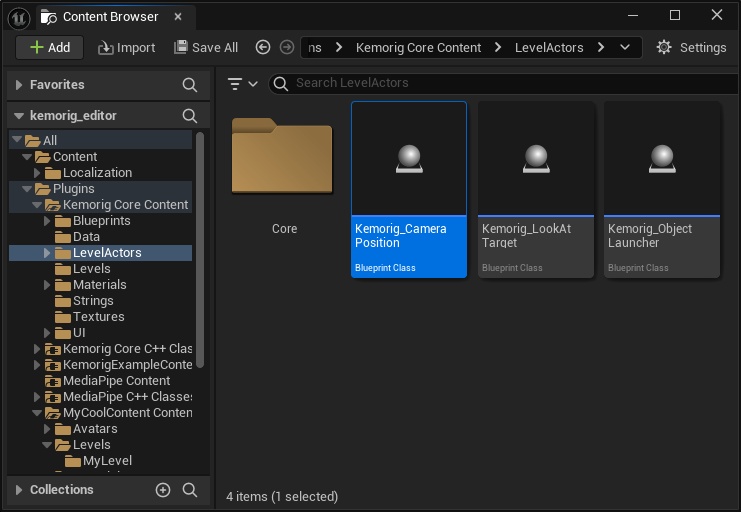Click the history forward arrow icon

pyautogui.click(x=287, y=47)
